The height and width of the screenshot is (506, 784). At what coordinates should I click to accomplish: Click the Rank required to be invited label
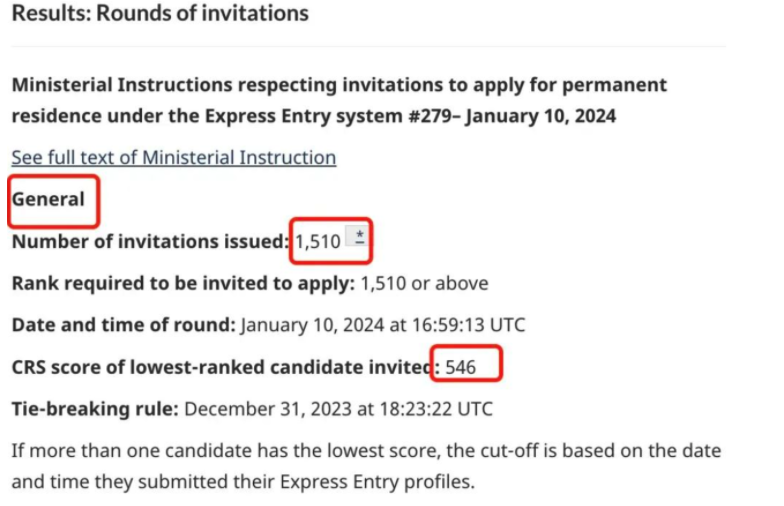click(183, 283)
